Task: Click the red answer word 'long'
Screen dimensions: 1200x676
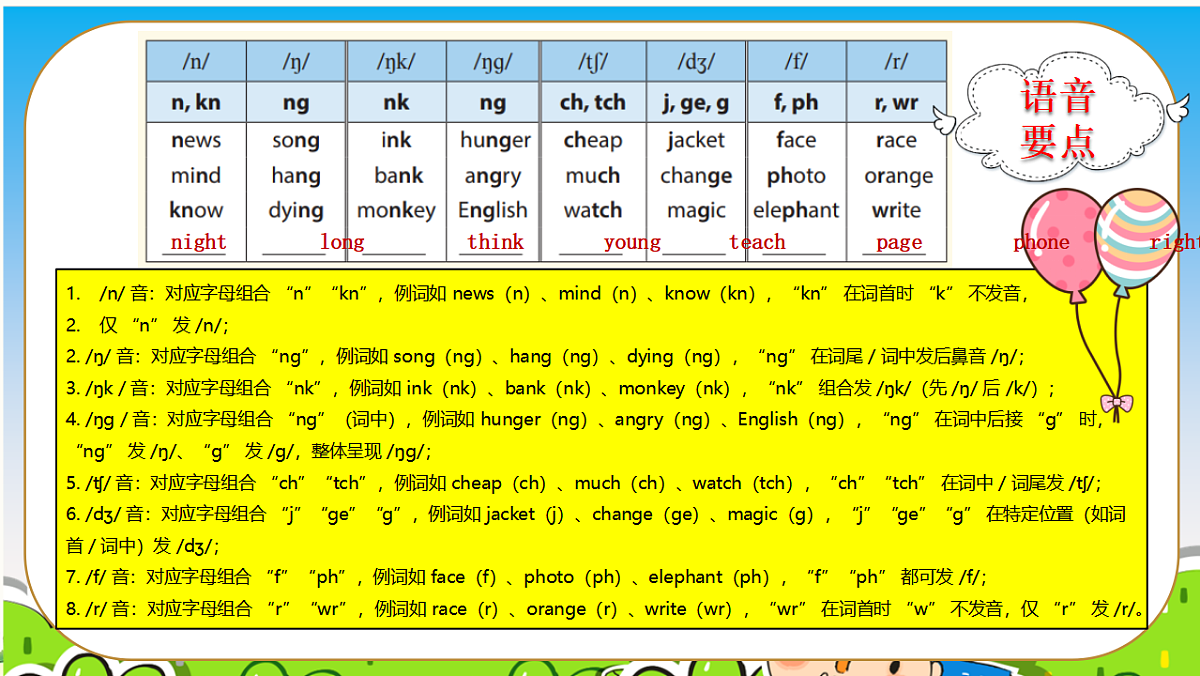Action: pos(342,242)
